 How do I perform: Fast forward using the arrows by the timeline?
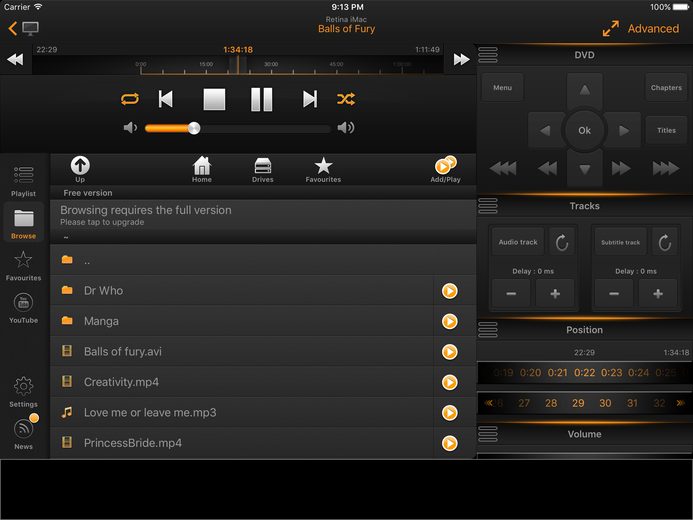461,59
